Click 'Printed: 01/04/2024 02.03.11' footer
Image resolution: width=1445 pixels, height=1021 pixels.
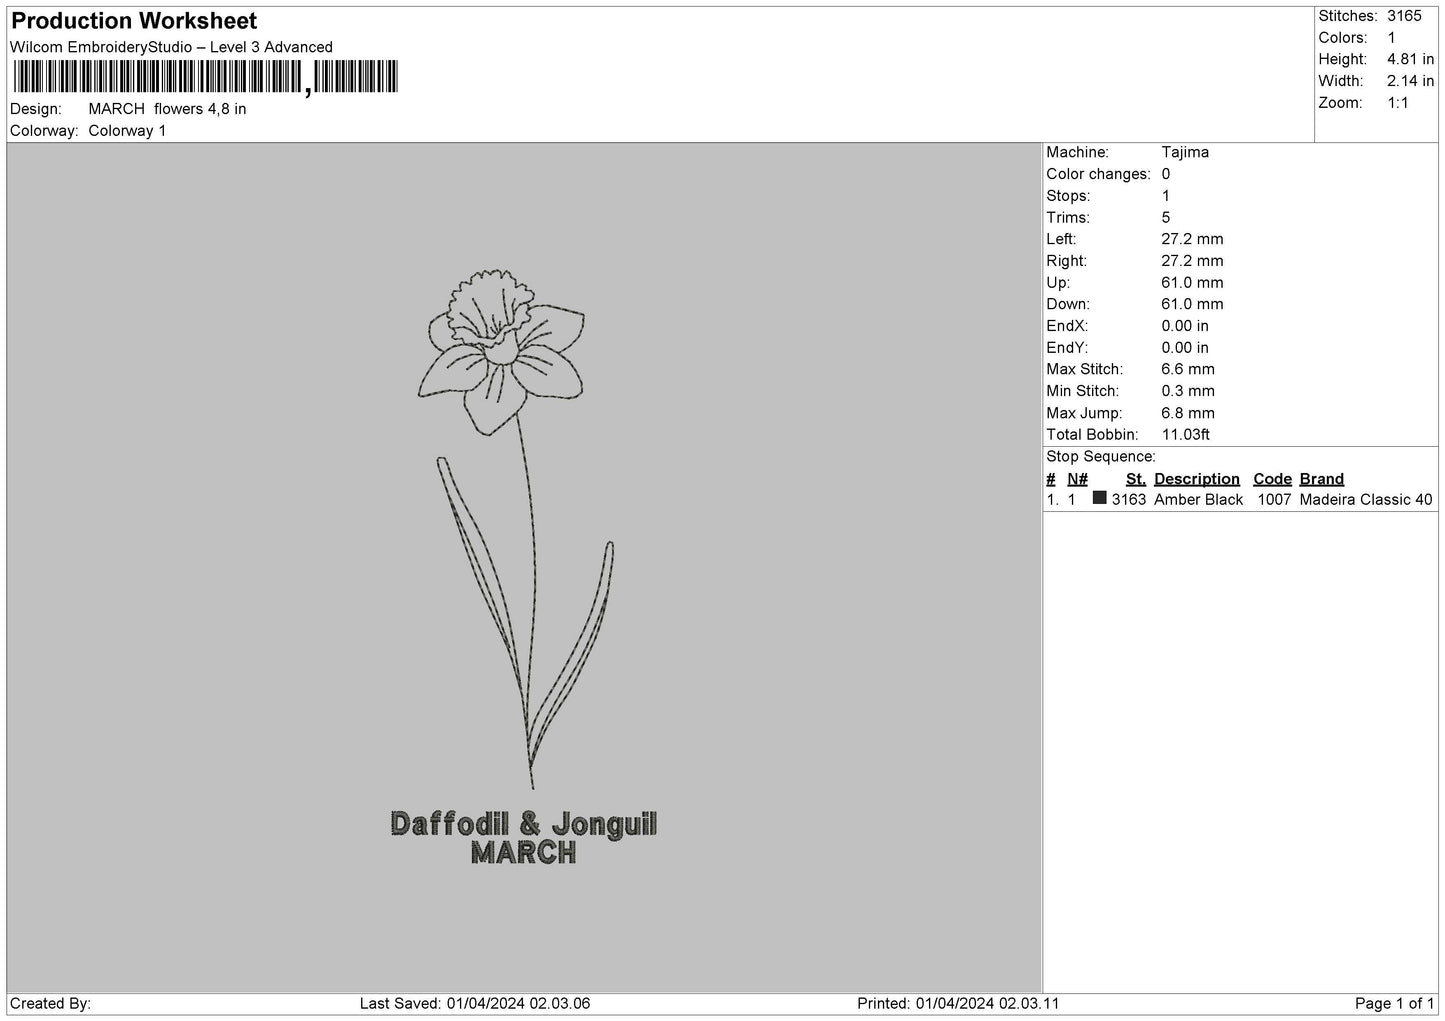(959, 1003)
